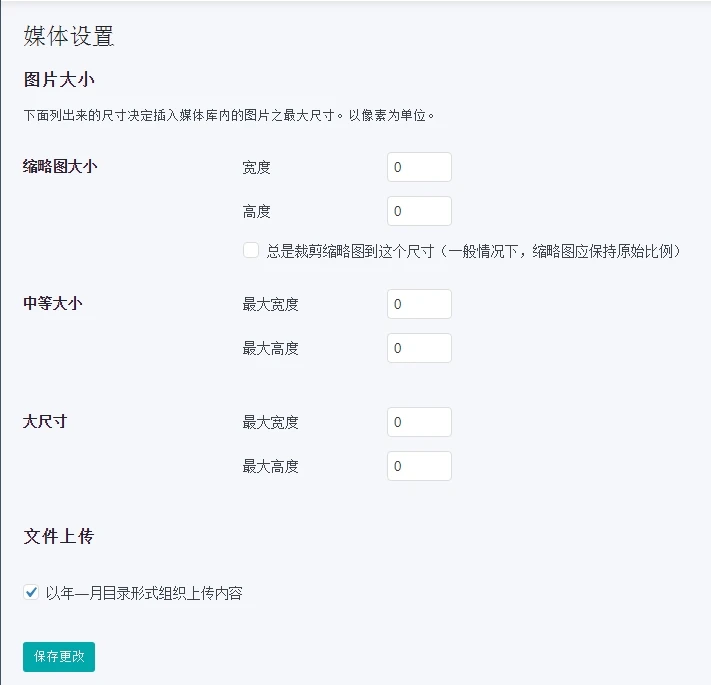
Task: Uncheck the 以年—月目录形式组织上传内容 checkbox
Action: 31,593
